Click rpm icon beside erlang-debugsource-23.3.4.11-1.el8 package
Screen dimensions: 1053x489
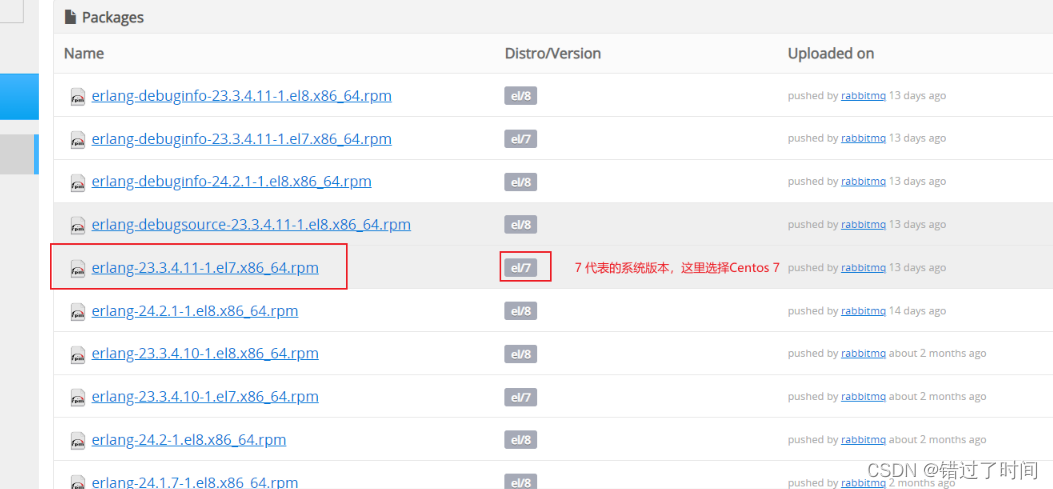point(78,226)
